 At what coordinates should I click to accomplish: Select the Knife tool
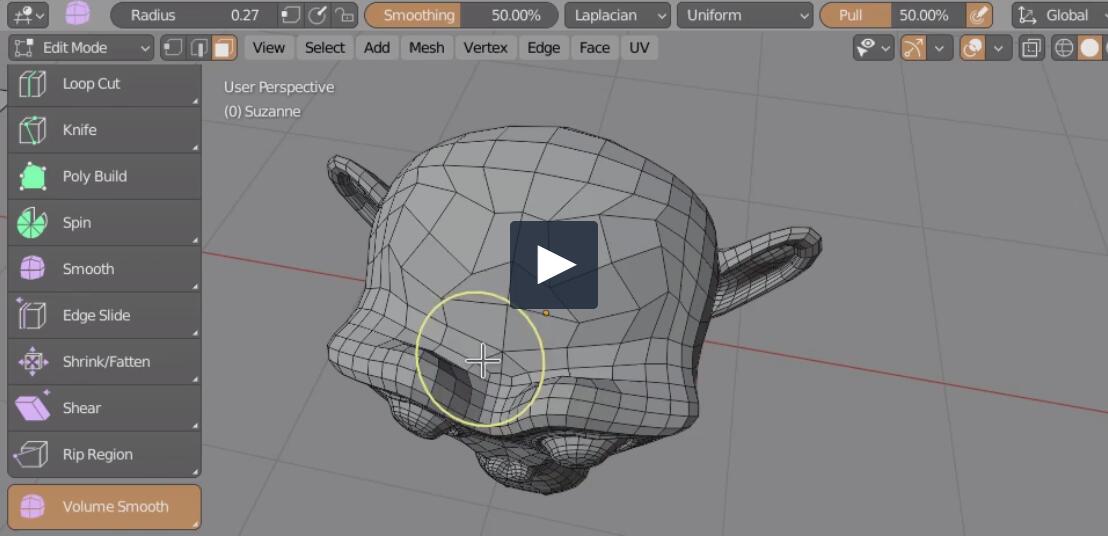click(x=104, y=131)
